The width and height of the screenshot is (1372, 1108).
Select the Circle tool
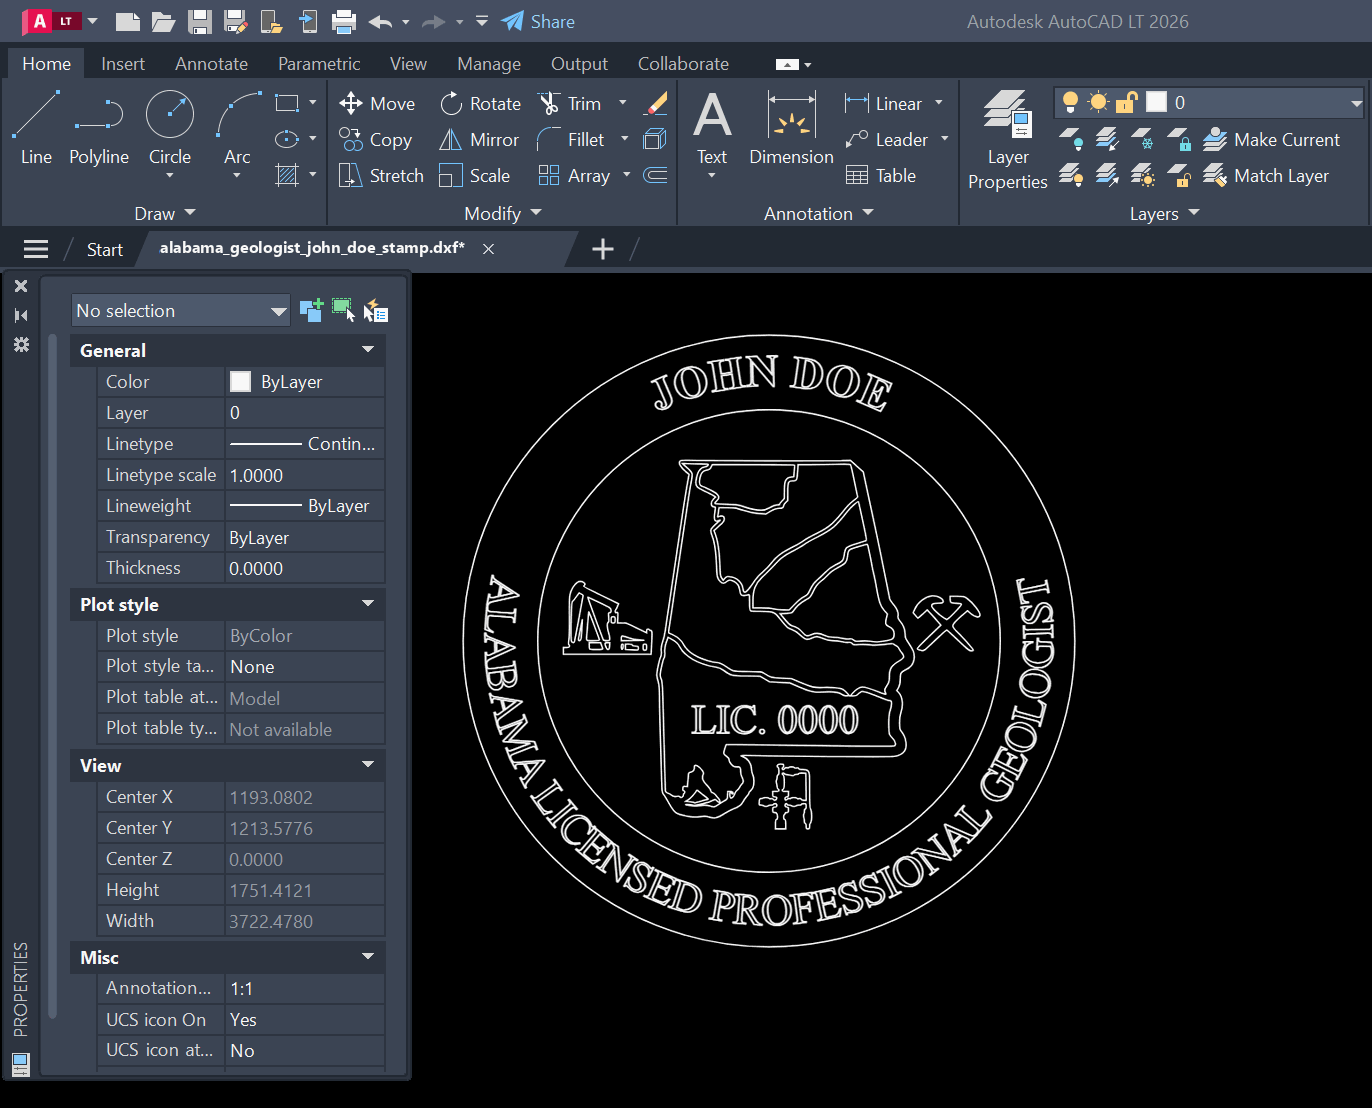click(170, 127)
